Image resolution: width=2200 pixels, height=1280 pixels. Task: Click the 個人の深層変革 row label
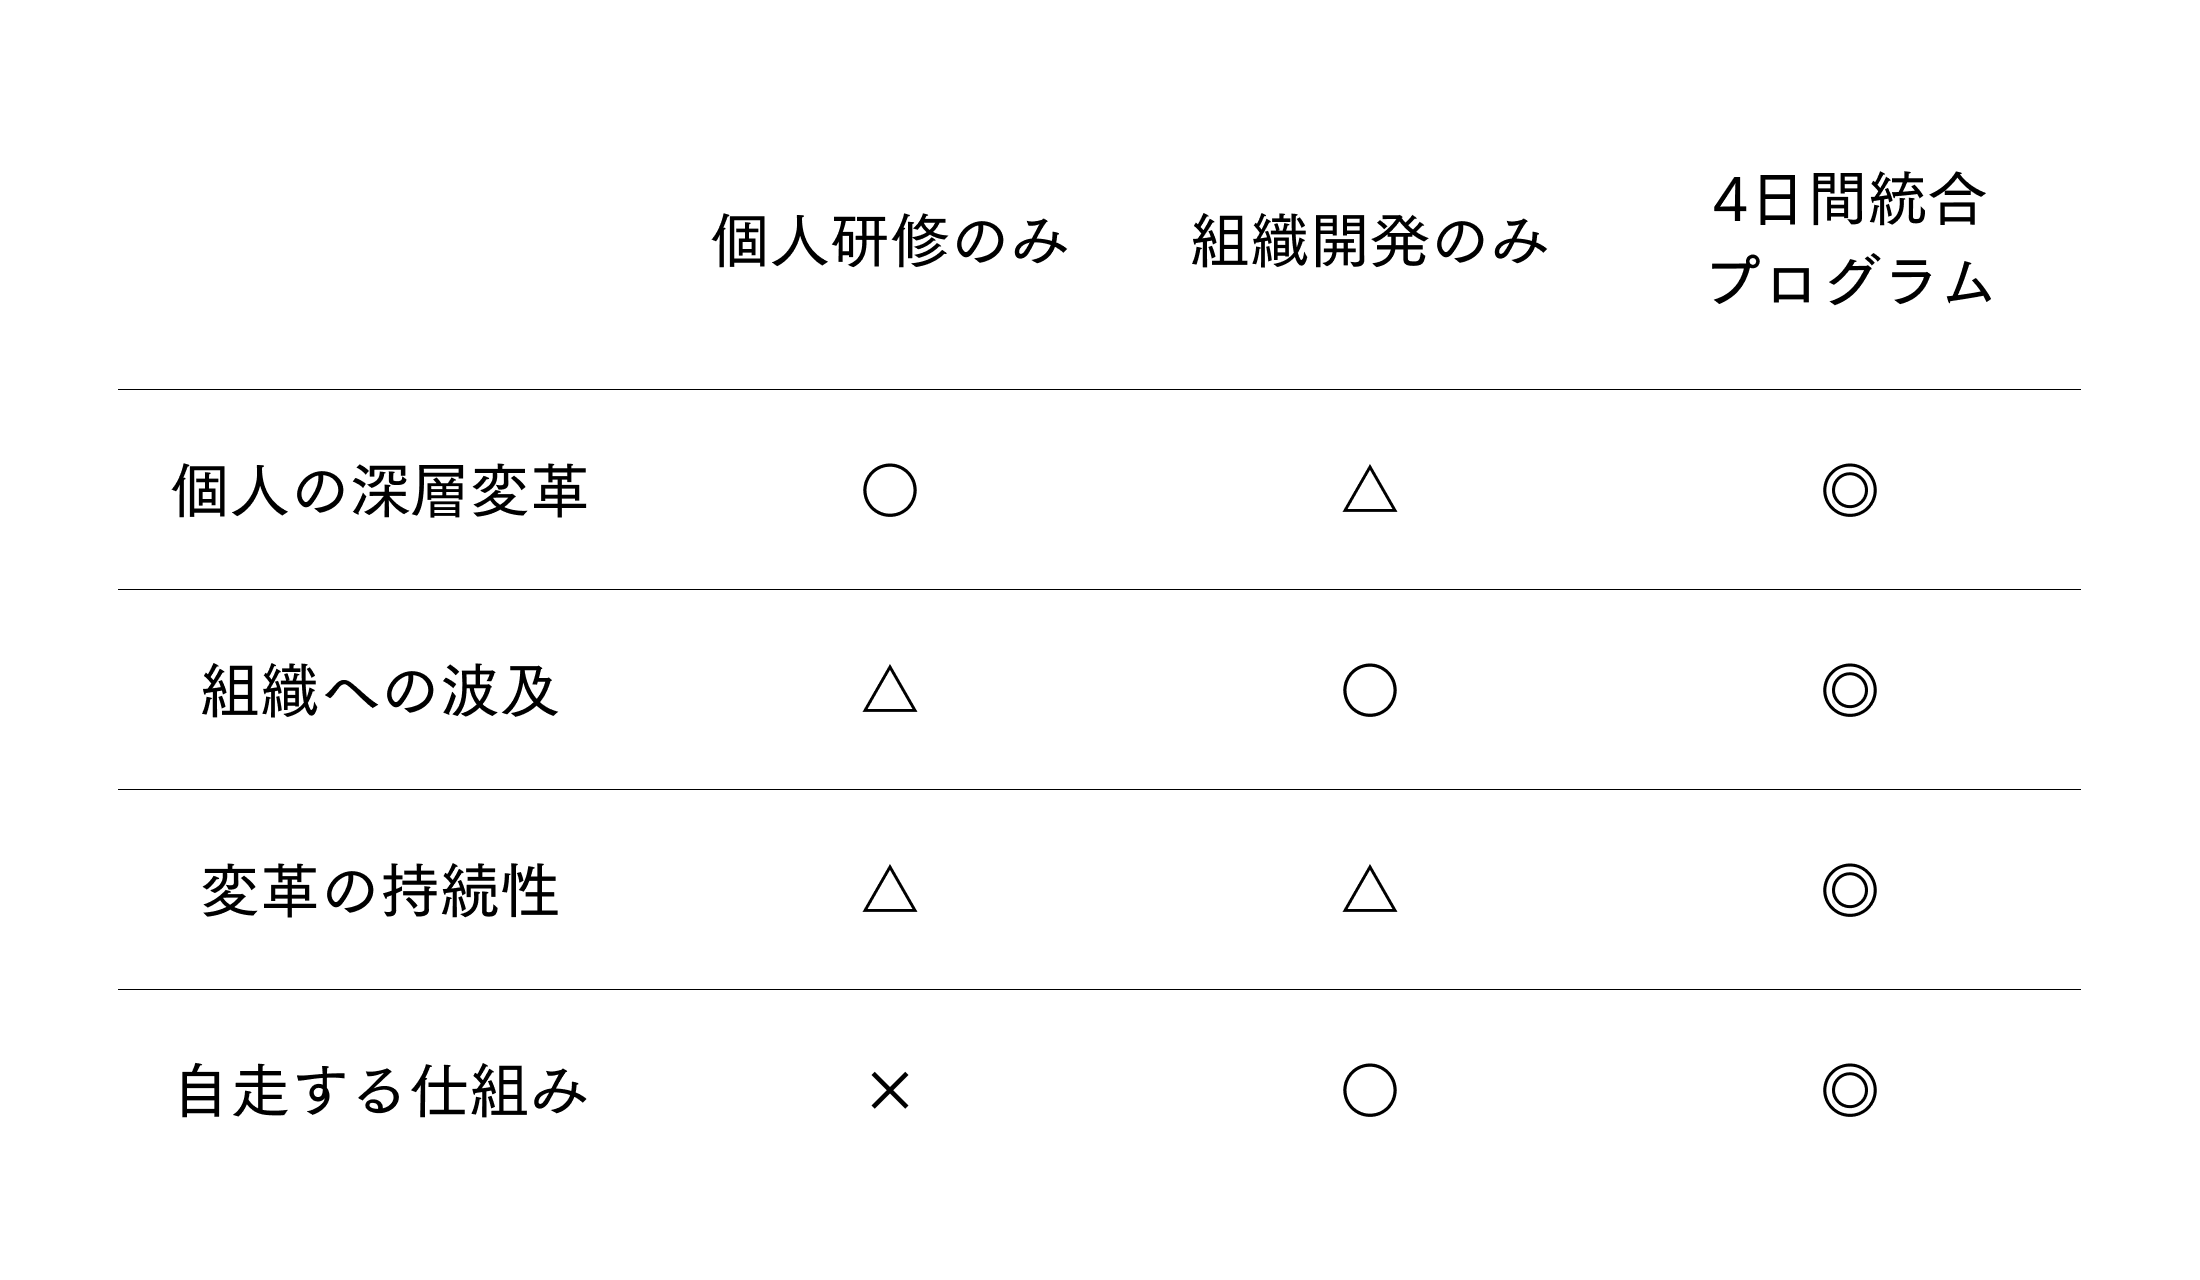[380, 491]
